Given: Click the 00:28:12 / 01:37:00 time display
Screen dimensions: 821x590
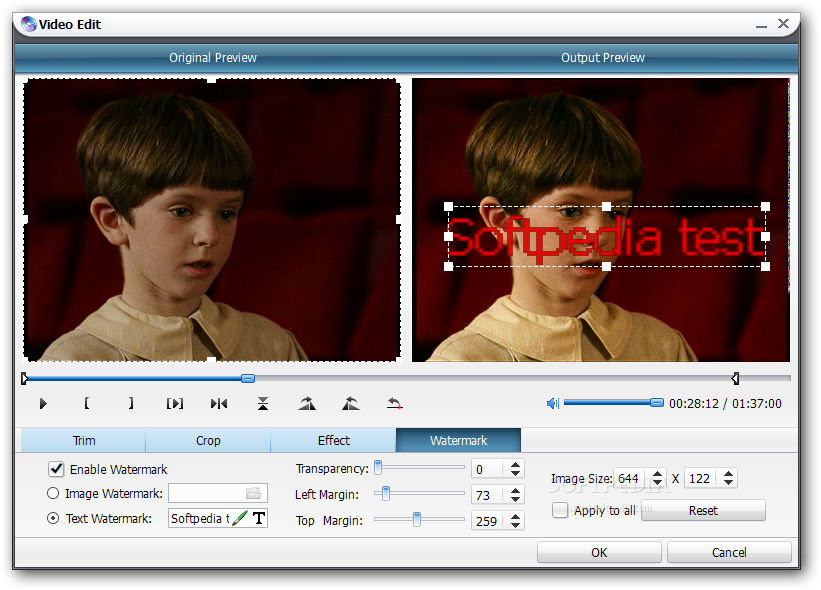Looking at the screenshot, I should click(x=725, y=404).
